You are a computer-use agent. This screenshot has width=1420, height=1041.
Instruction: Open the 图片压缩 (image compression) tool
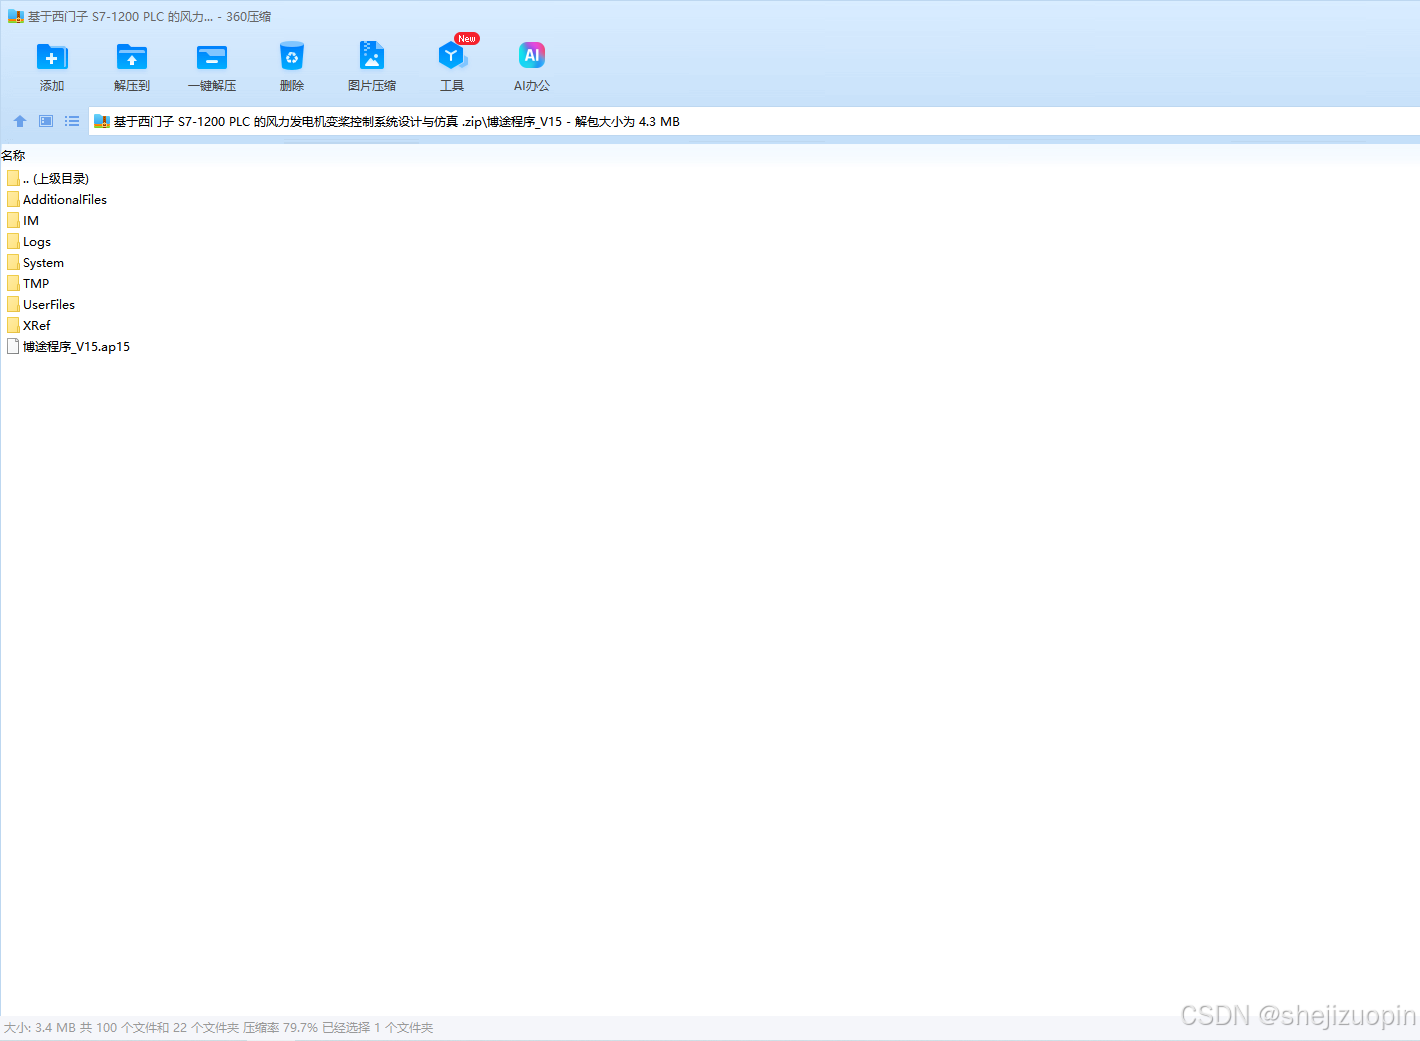pyautogui.click(x=372, y=55)
